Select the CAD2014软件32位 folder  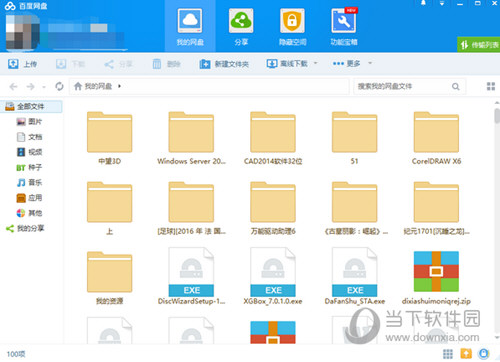point(273,138)
